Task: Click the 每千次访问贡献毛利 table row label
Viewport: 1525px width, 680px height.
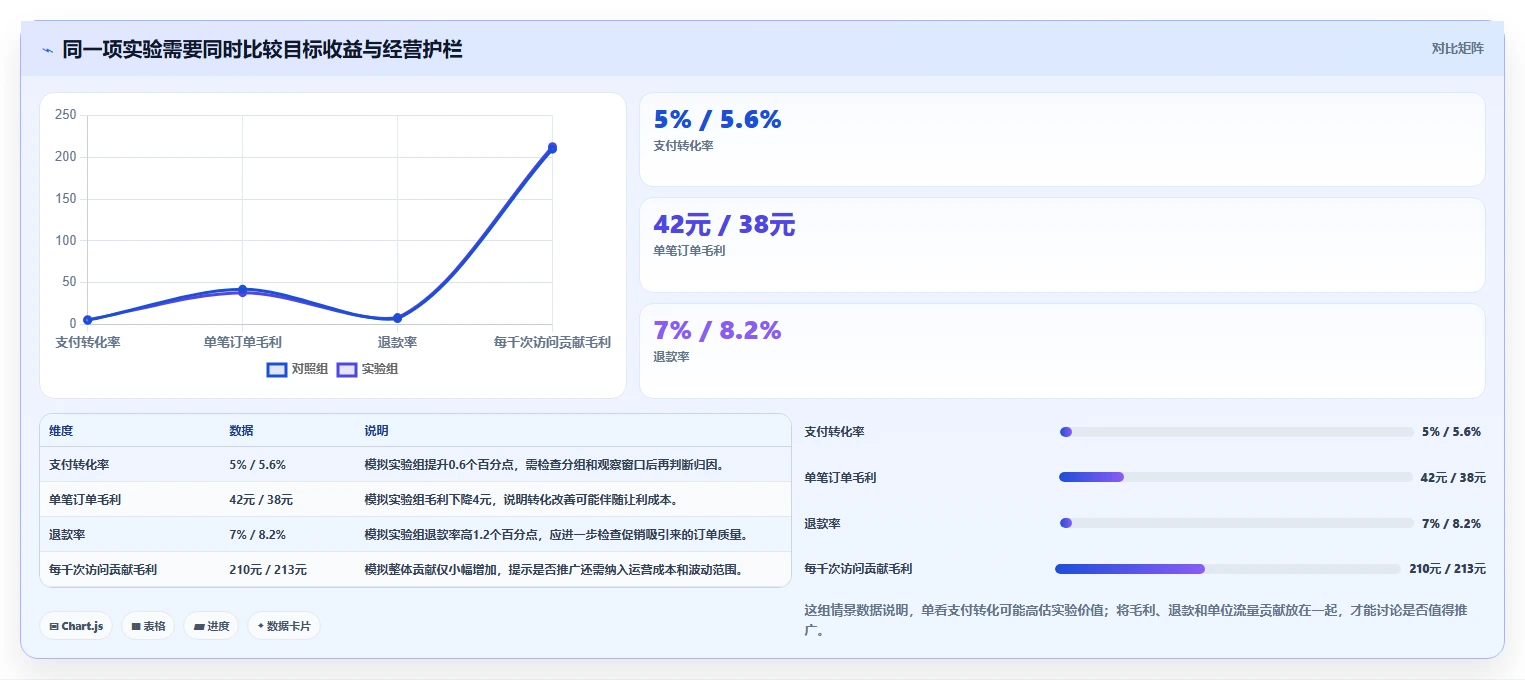Action: click(103, 570)
